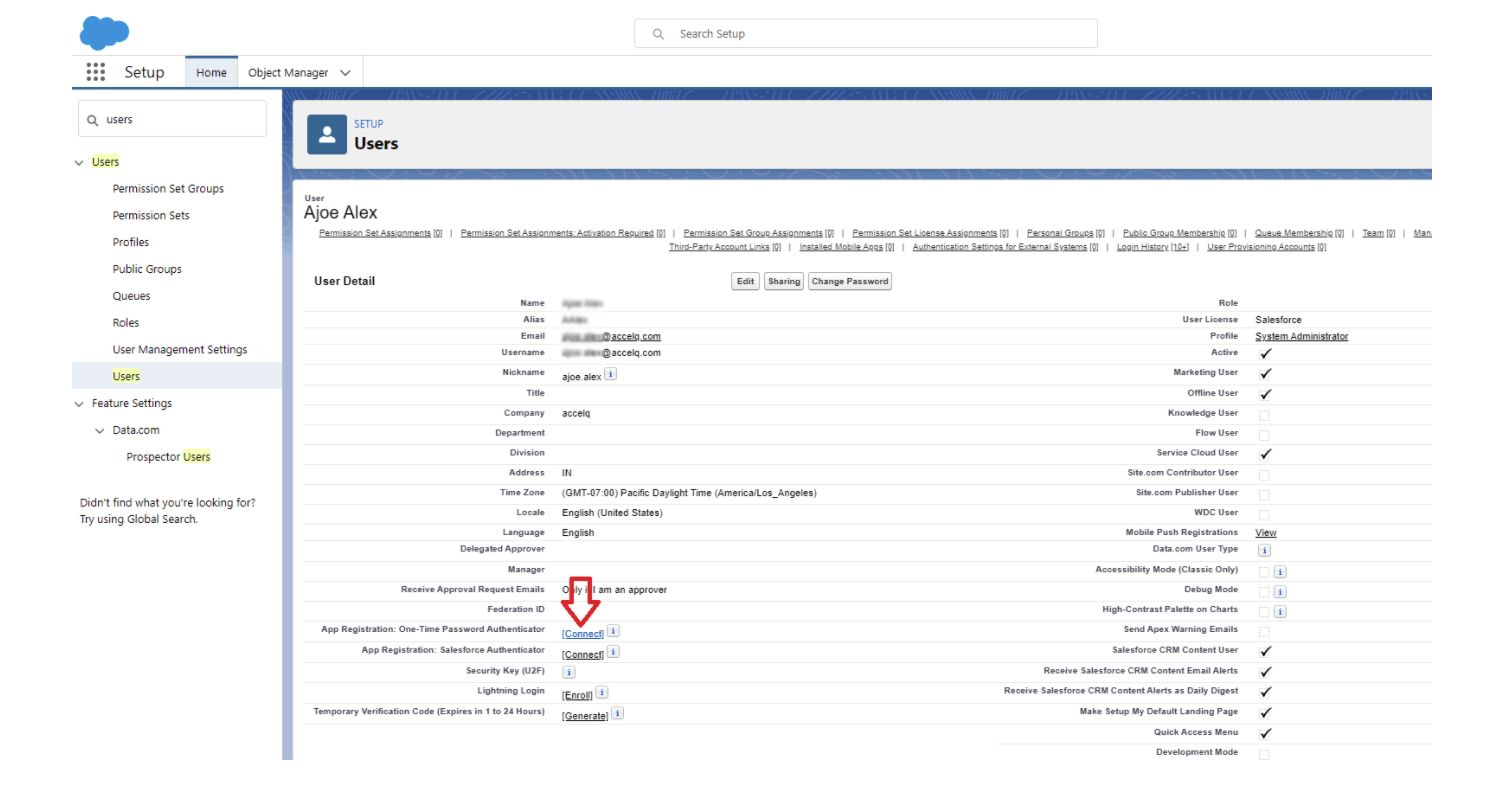Click the user's email address link
1487x804 pixels.
[611, 337]
